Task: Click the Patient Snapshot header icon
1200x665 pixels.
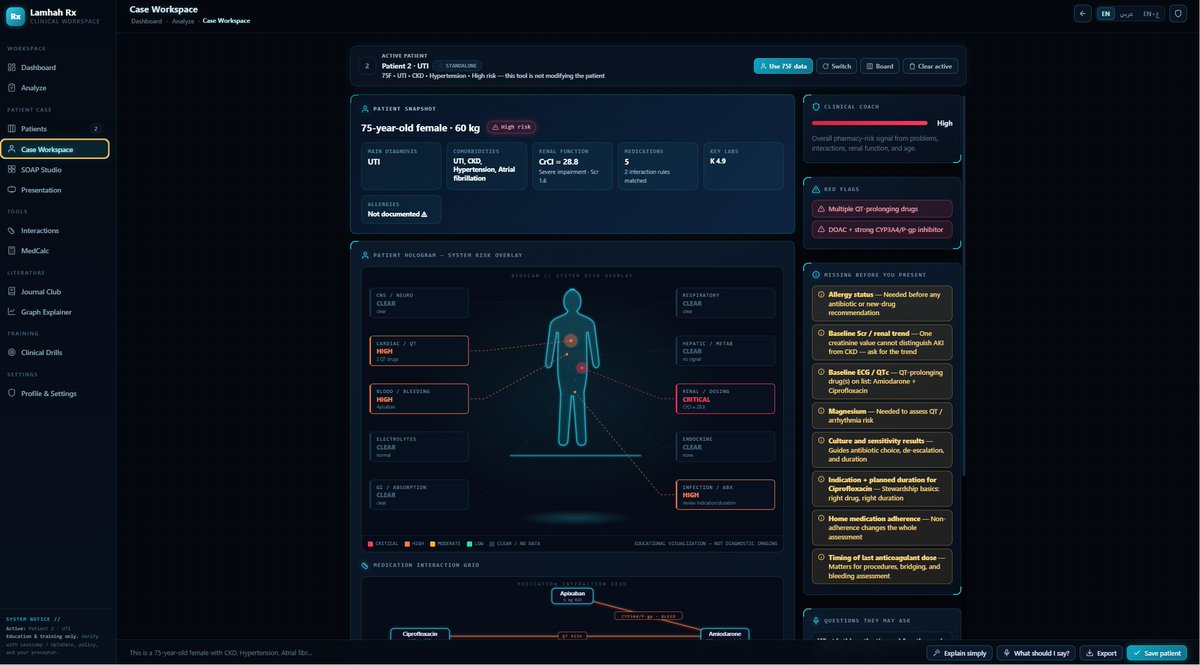Action: pos(365,108)
